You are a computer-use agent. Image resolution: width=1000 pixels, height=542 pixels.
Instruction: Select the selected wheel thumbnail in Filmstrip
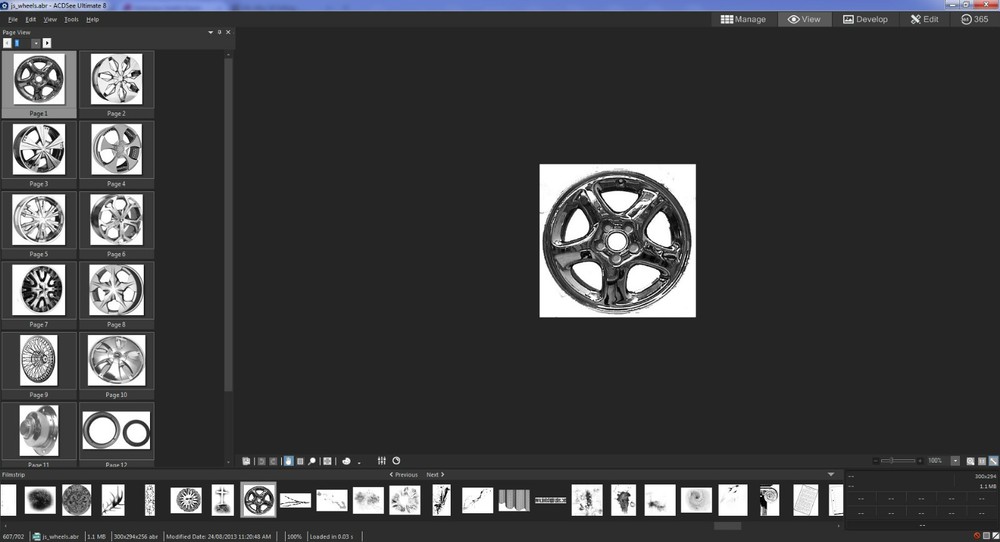(258, 499)
